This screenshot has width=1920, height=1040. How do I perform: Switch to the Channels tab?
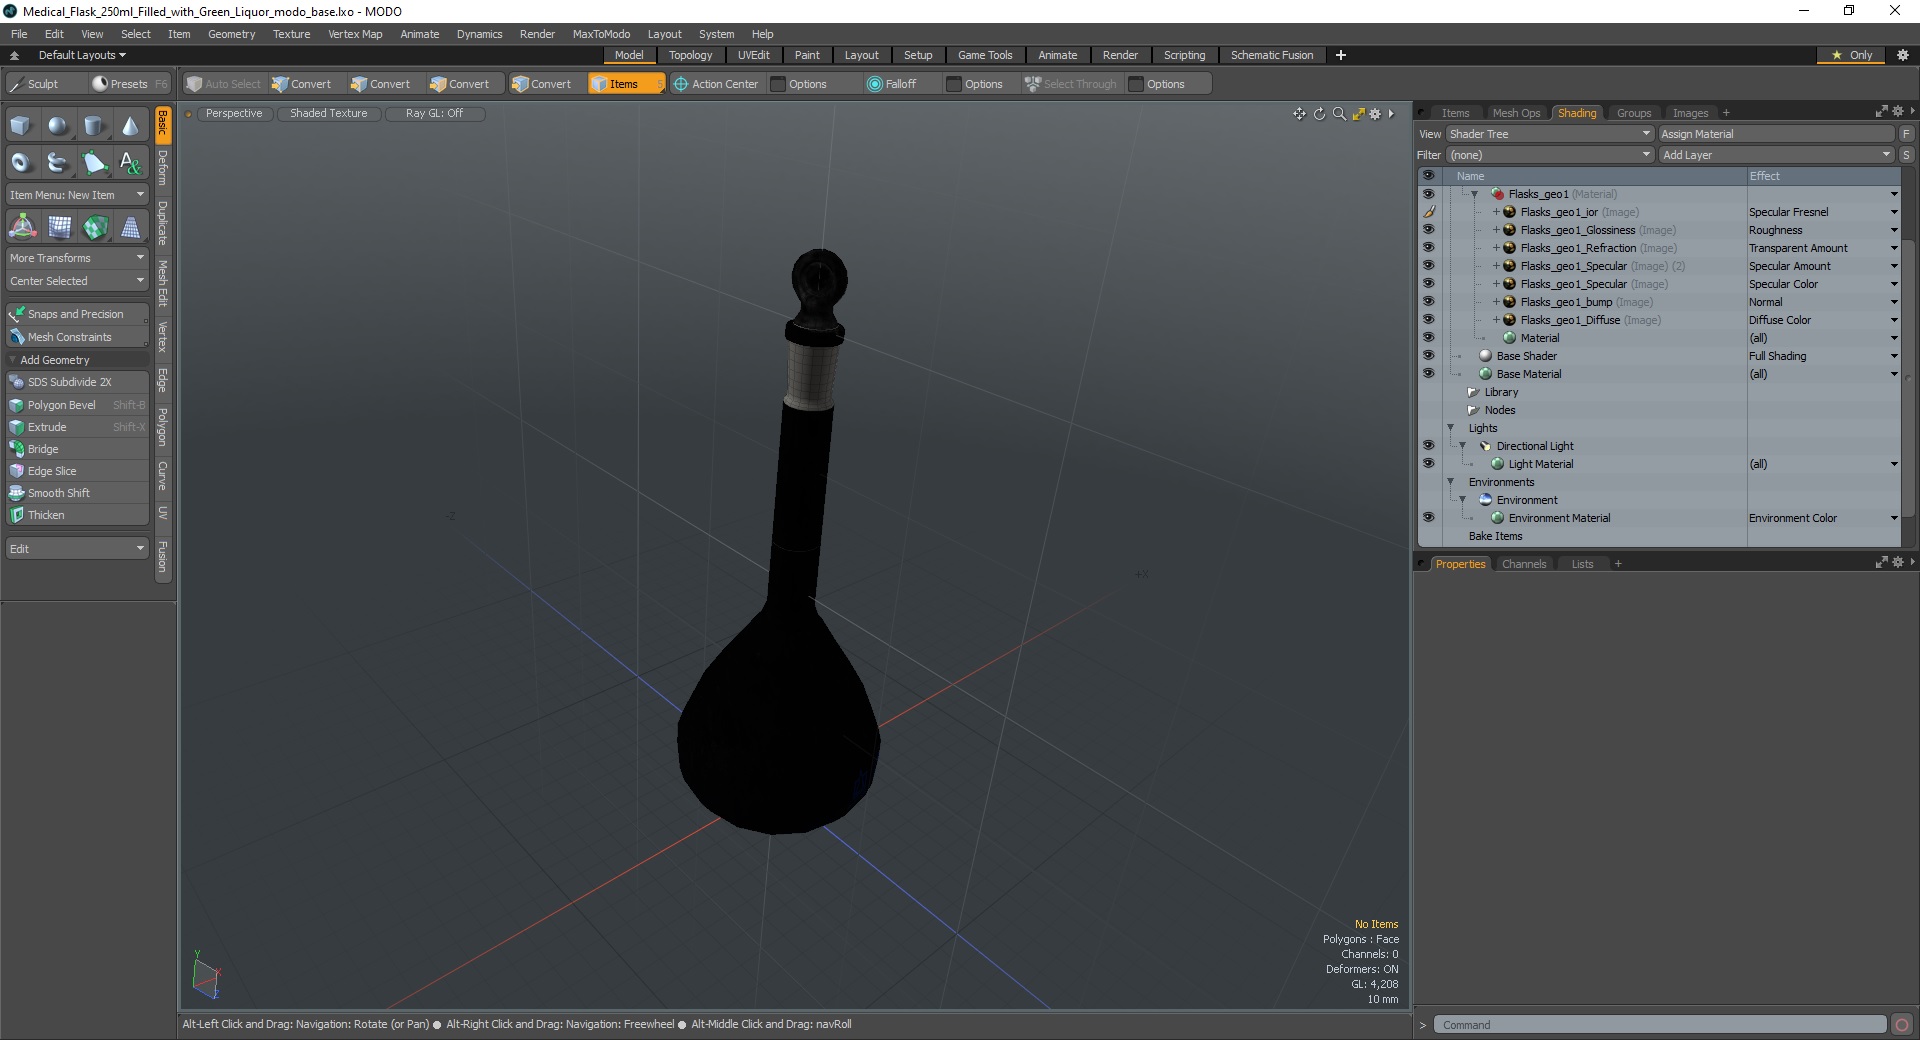pos(1524,564)
